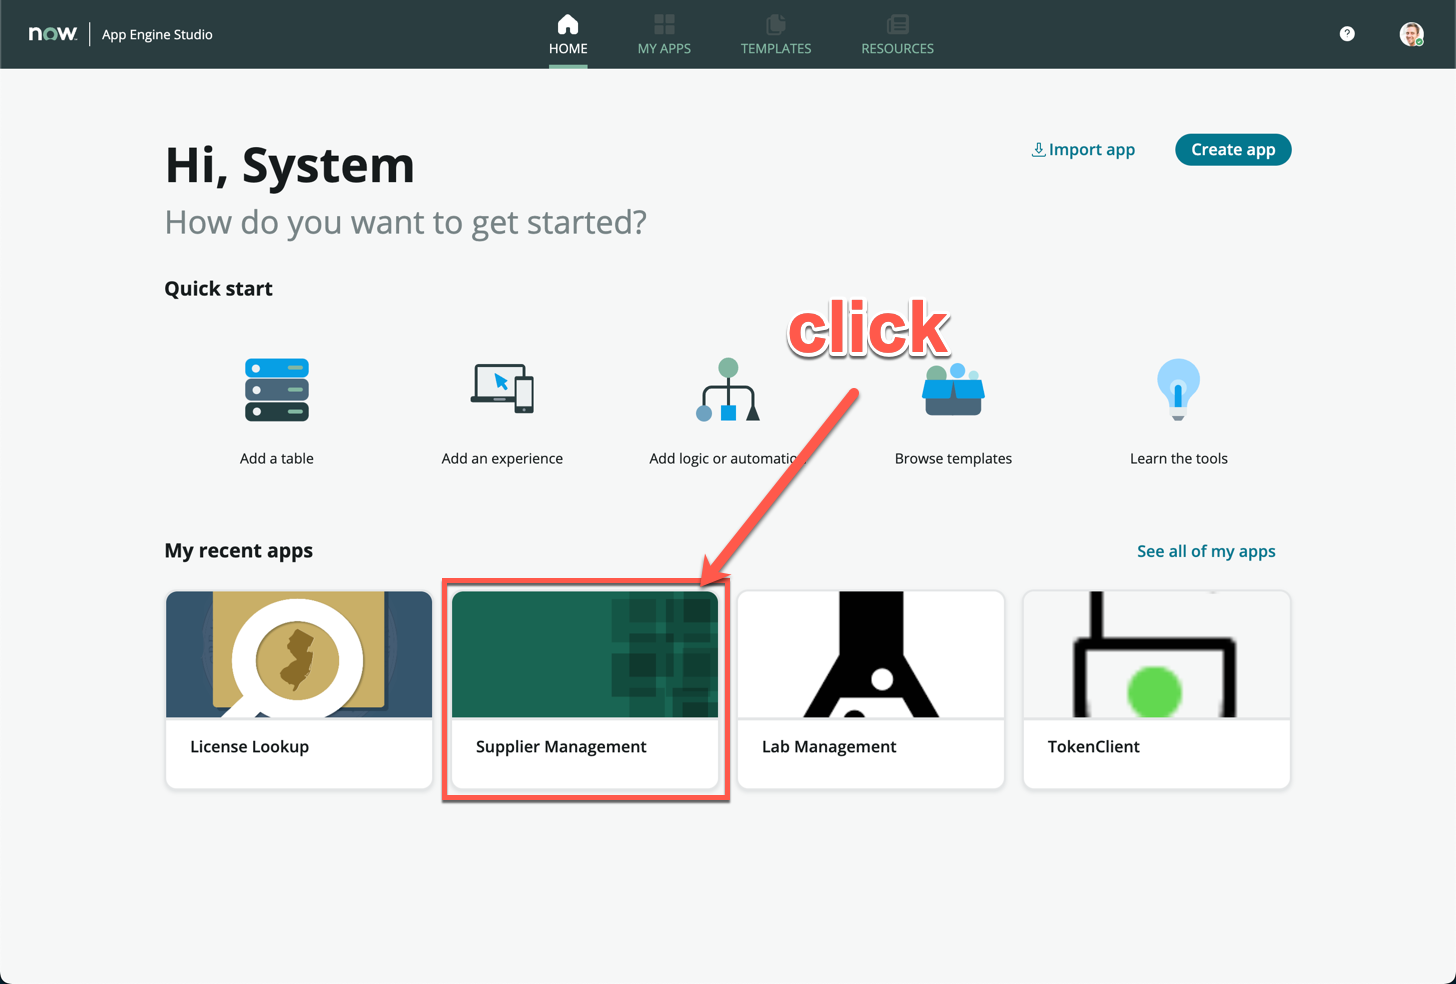Click the Add a table server icon
This screenshot has height=984, width=1456.
tap(277, 389)
